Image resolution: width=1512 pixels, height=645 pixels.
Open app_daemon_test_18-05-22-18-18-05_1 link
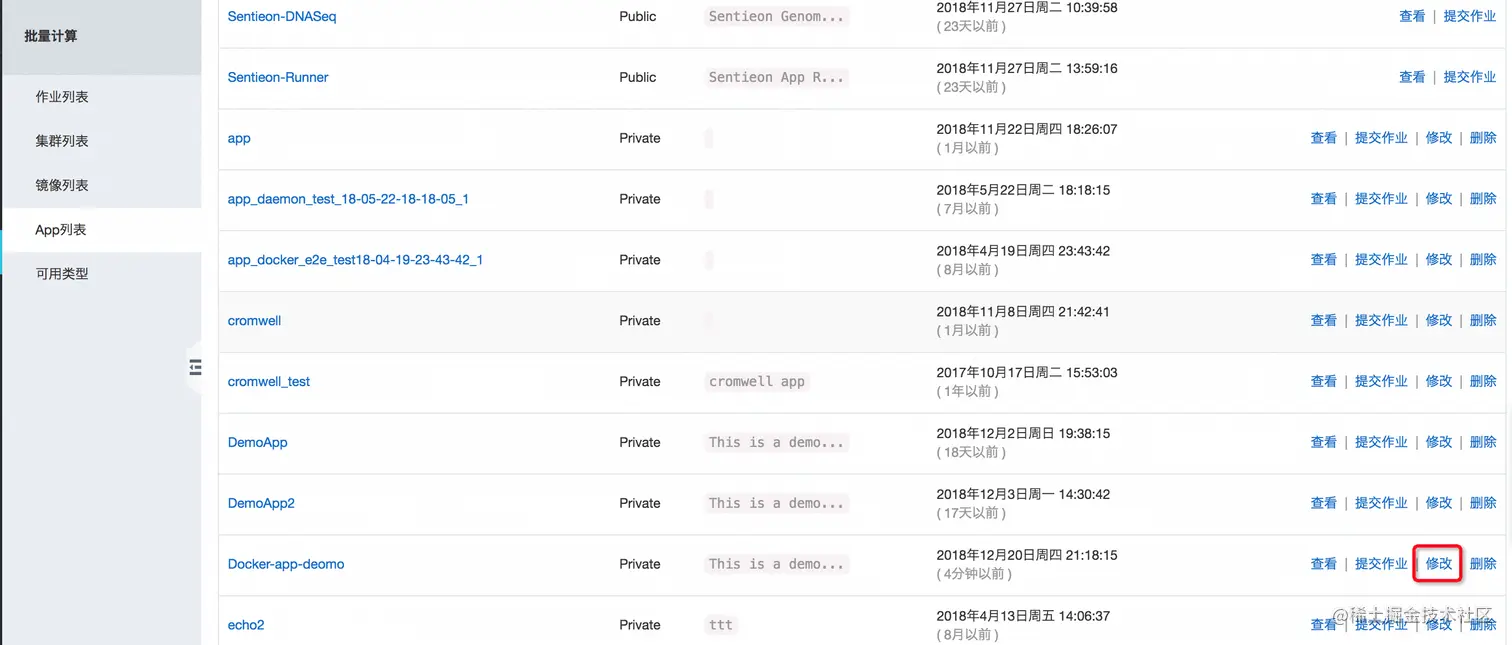[348, 199]
